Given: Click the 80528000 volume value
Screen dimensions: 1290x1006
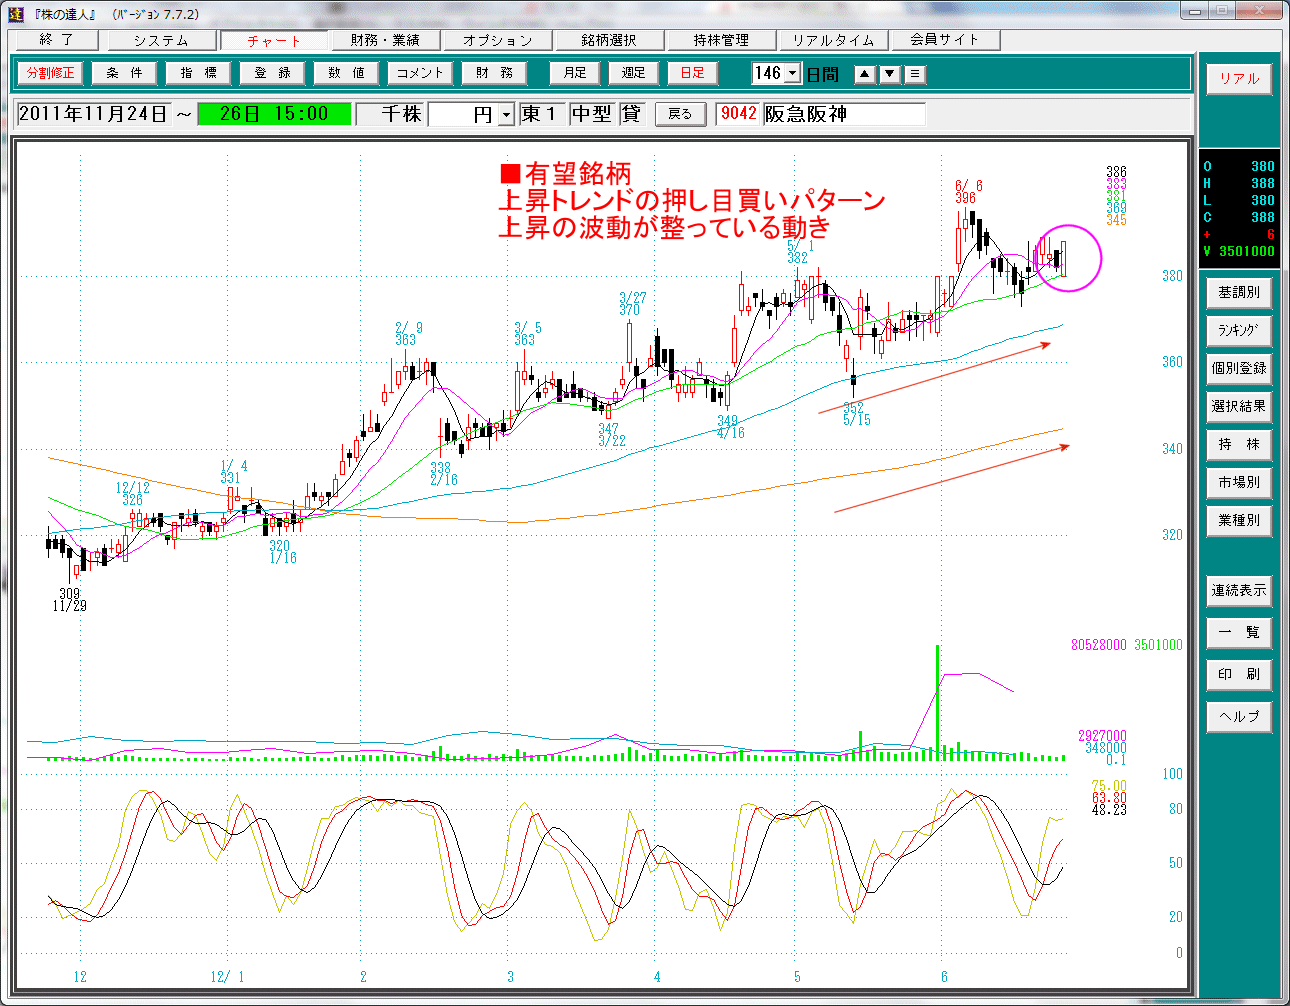Looking at the screenshot, I should (1098, 645).
